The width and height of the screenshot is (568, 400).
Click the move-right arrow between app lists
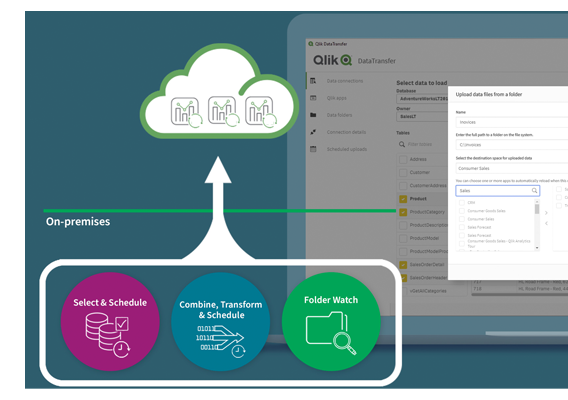(546, 213)
